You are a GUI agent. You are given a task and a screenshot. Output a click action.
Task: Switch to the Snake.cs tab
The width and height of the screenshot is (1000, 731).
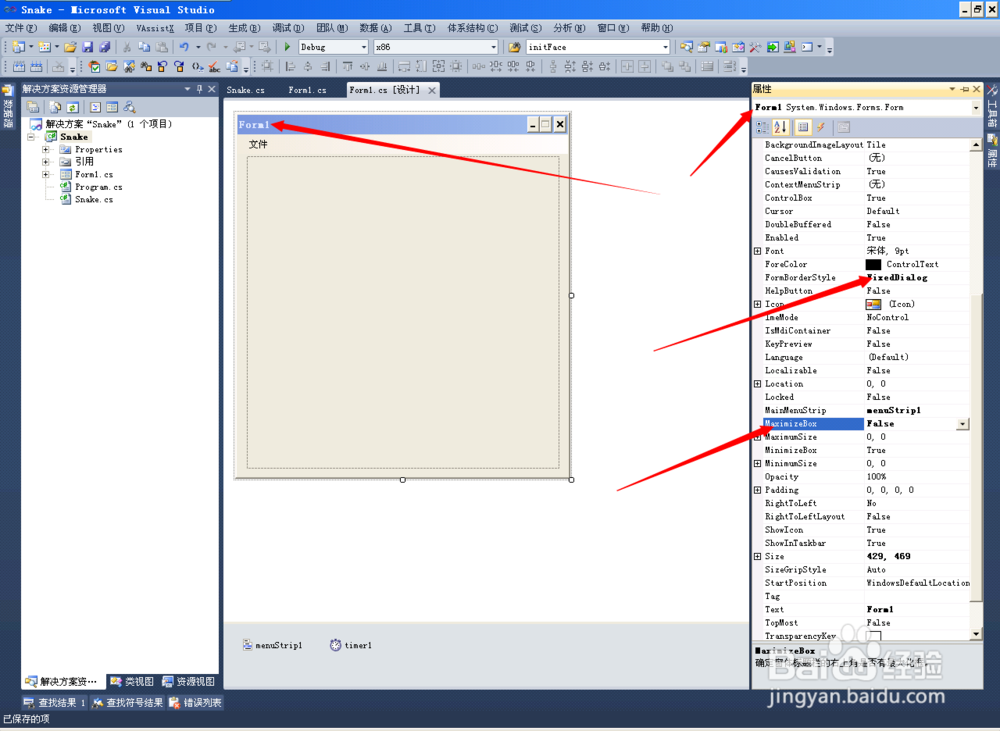(x=246, y=91)
